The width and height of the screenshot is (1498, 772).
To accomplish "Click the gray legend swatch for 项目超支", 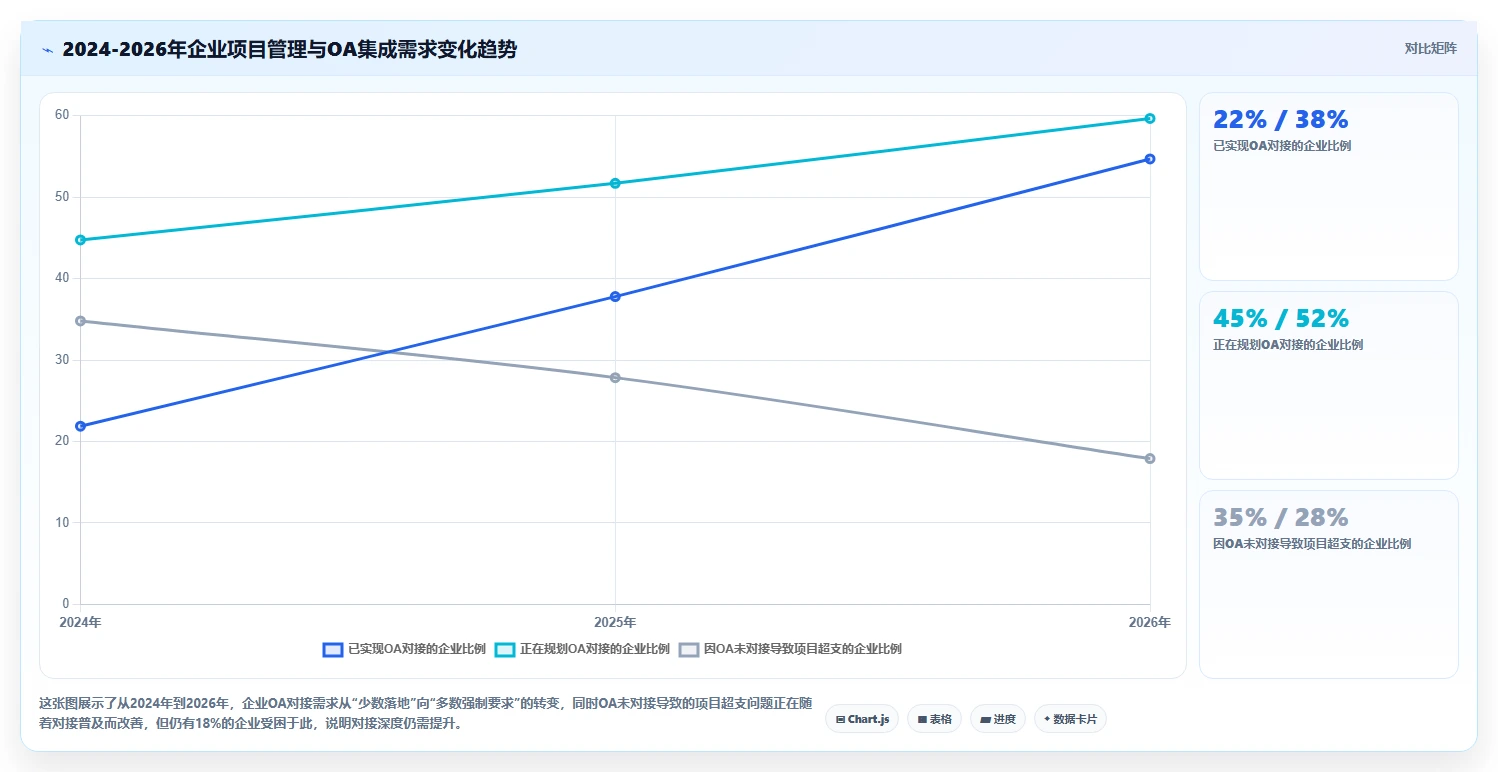I will pos(689,649).
